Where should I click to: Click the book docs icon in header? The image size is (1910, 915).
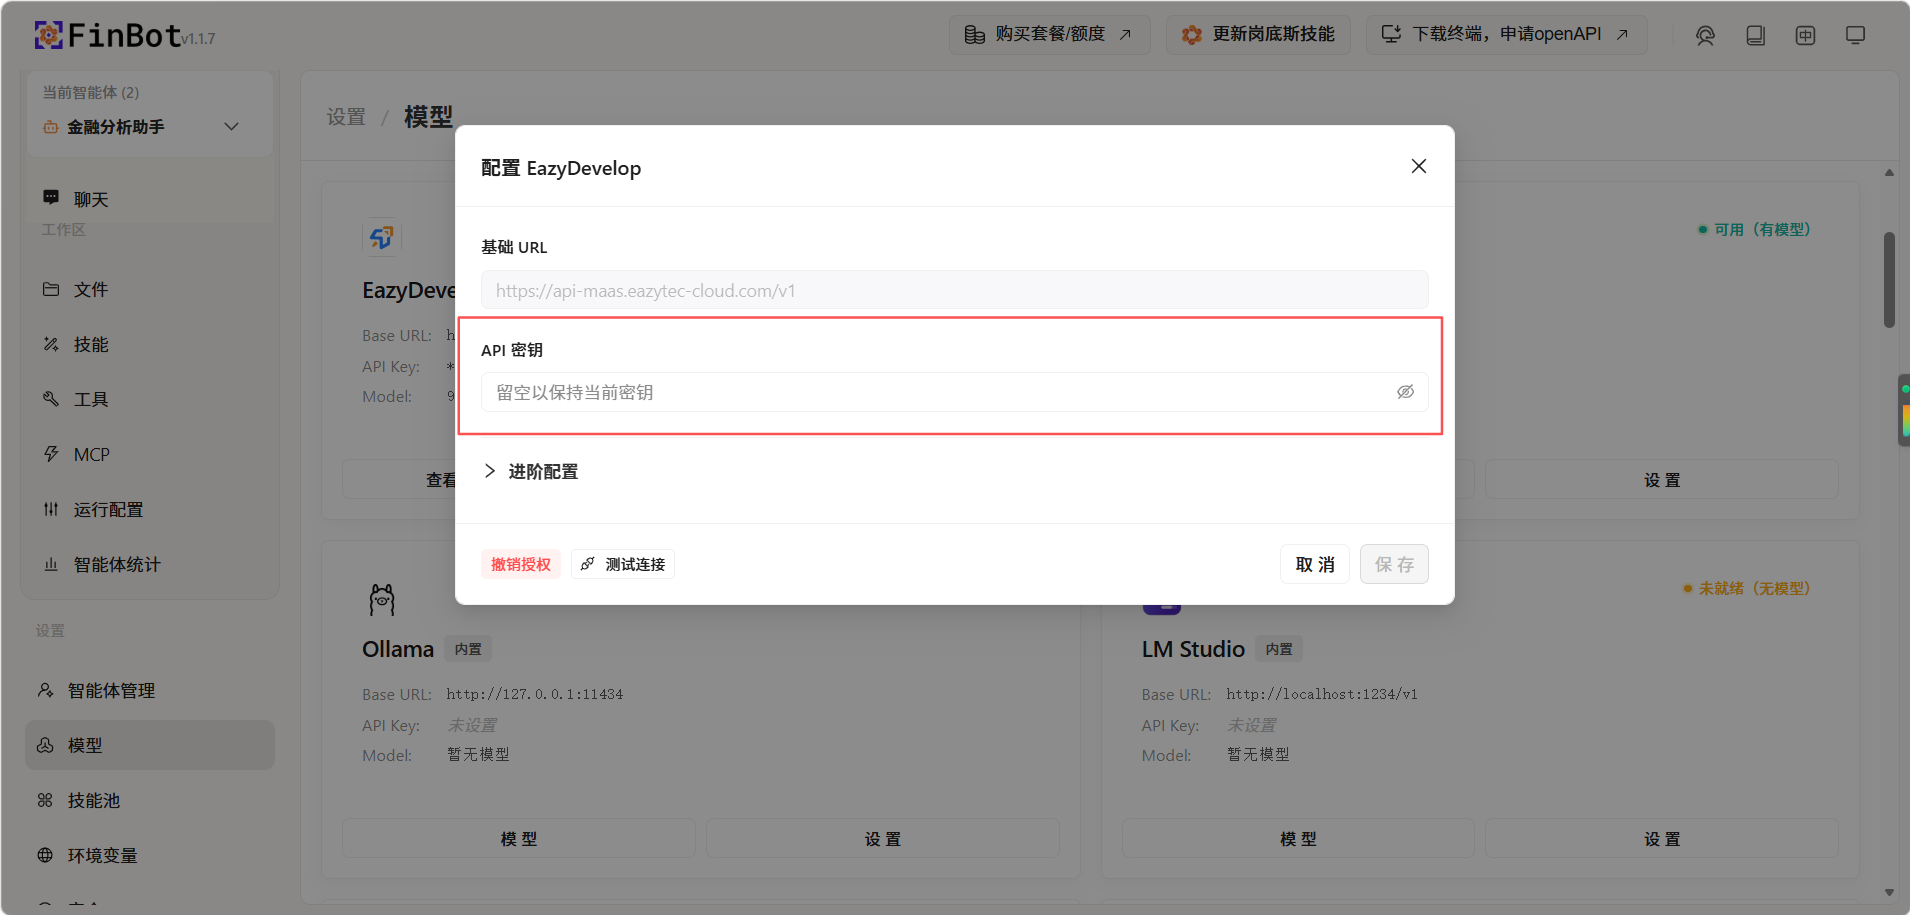click(1755, 36)
